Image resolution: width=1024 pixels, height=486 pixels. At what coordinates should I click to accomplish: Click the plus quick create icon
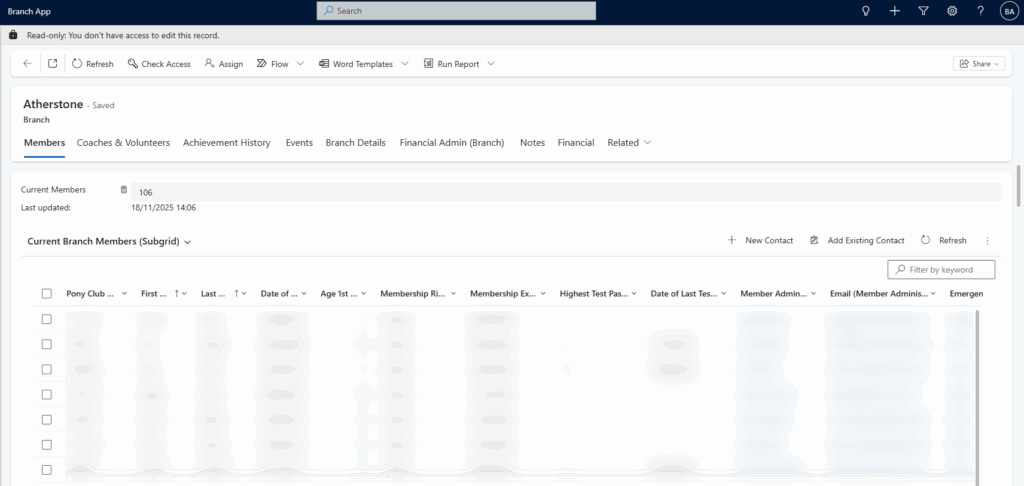pos(895,11)
